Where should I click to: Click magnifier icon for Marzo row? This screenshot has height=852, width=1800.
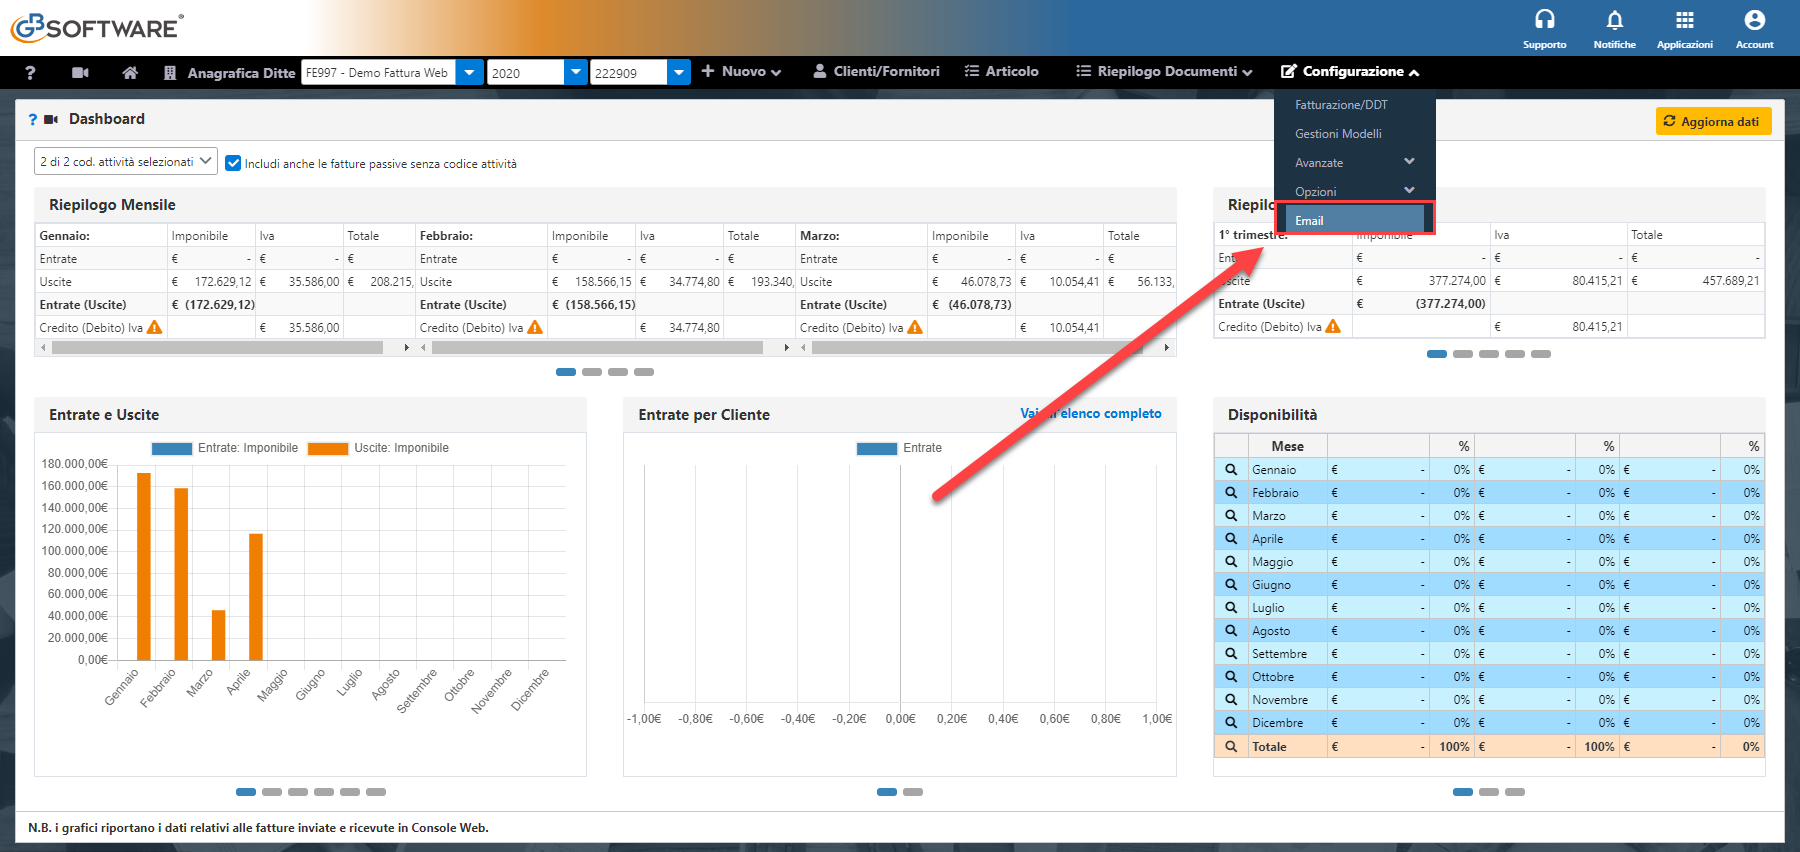(x=1231, y=515)
